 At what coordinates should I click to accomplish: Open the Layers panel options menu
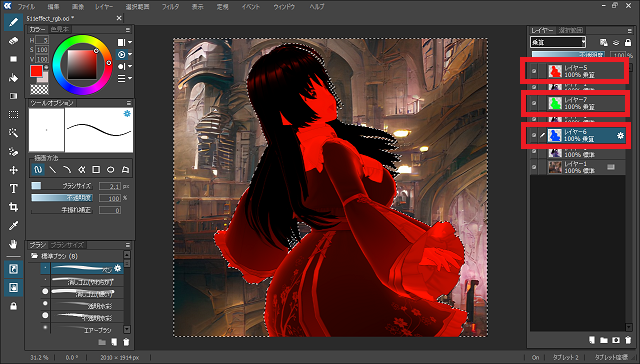point(629,31)
